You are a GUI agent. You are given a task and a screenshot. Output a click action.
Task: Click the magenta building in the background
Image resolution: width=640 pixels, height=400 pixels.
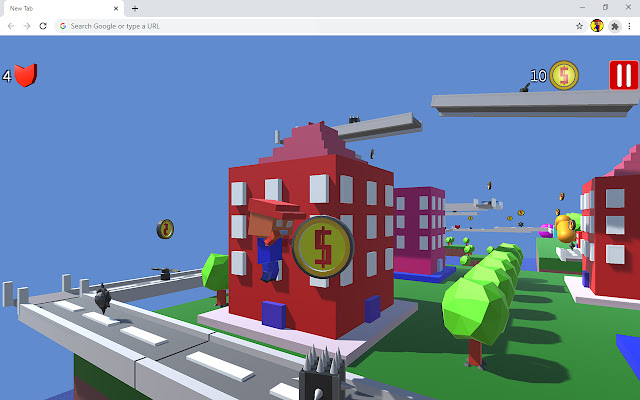419,231
